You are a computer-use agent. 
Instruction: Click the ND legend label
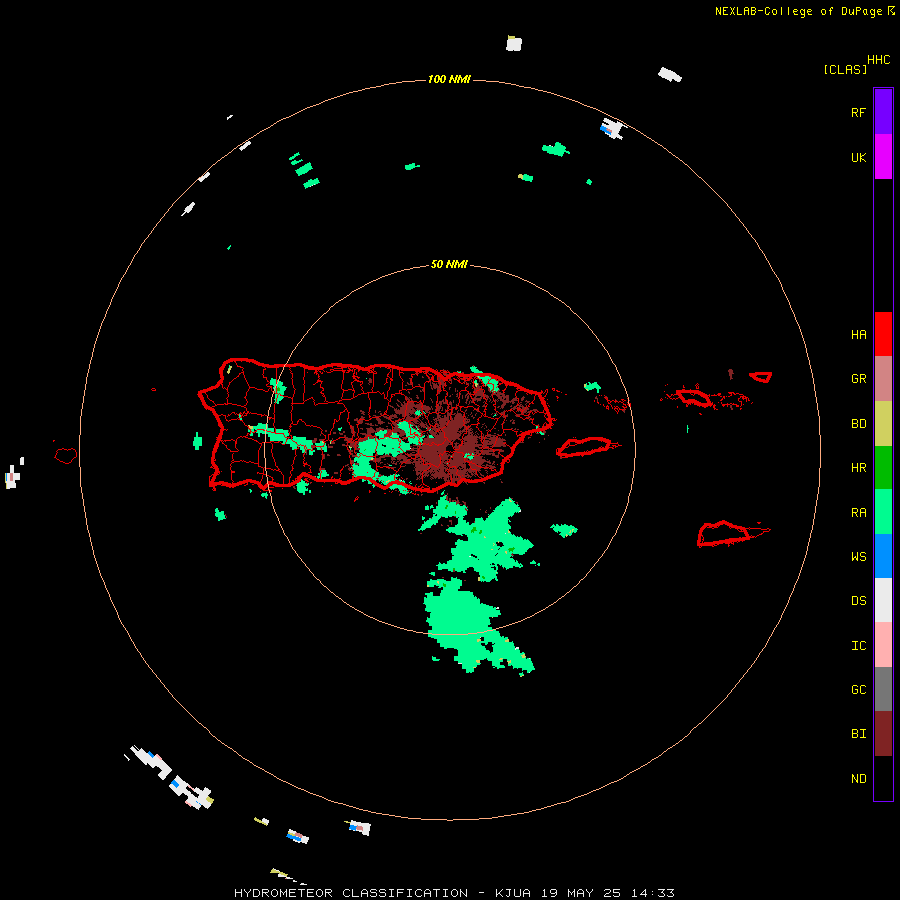858,779
